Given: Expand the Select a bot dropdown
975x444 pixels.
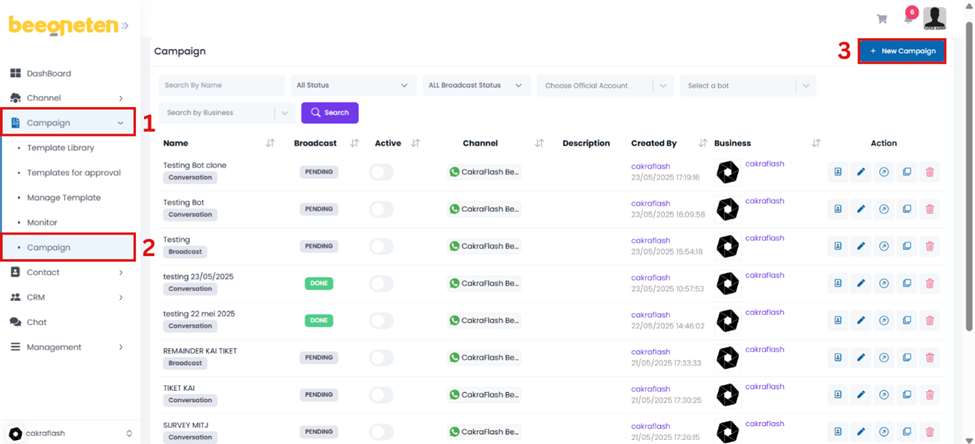Looking at the screenshot, I should (x=747, y=86).
